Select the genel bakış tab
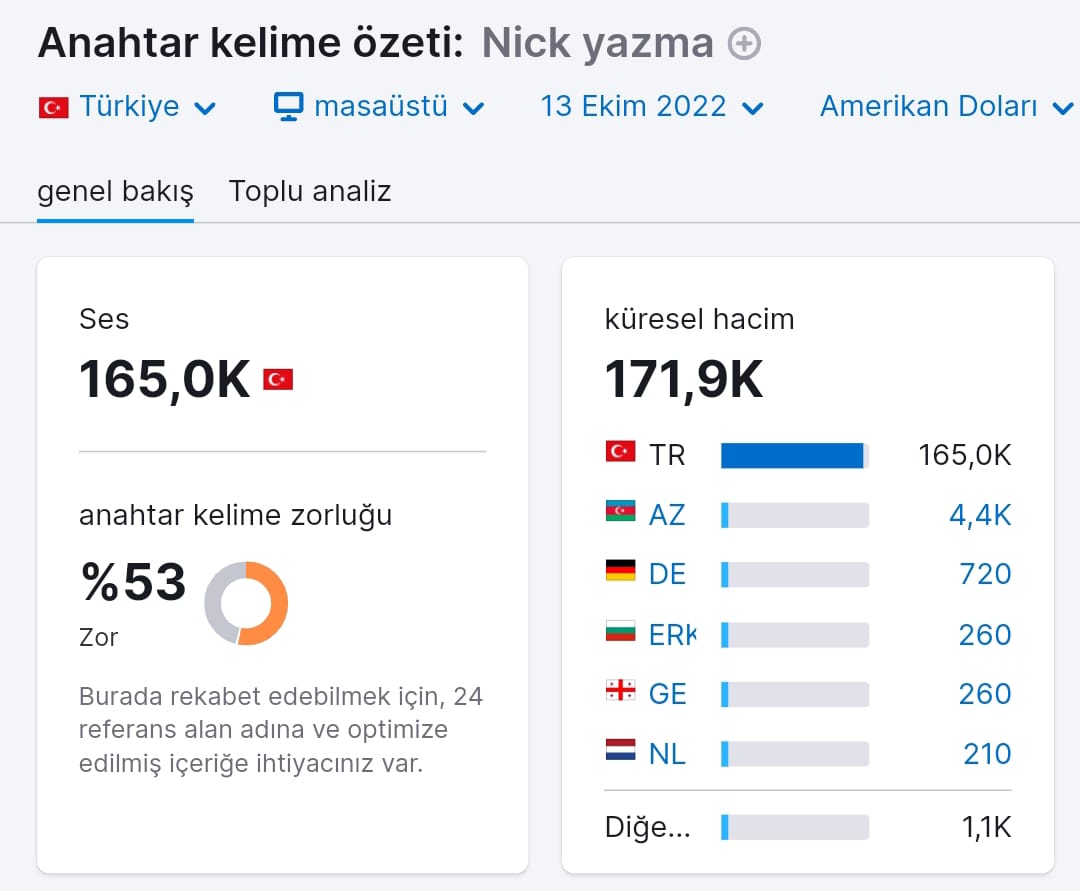The width and height of the screenshot is (1080, 891). [x=115, y=191]
